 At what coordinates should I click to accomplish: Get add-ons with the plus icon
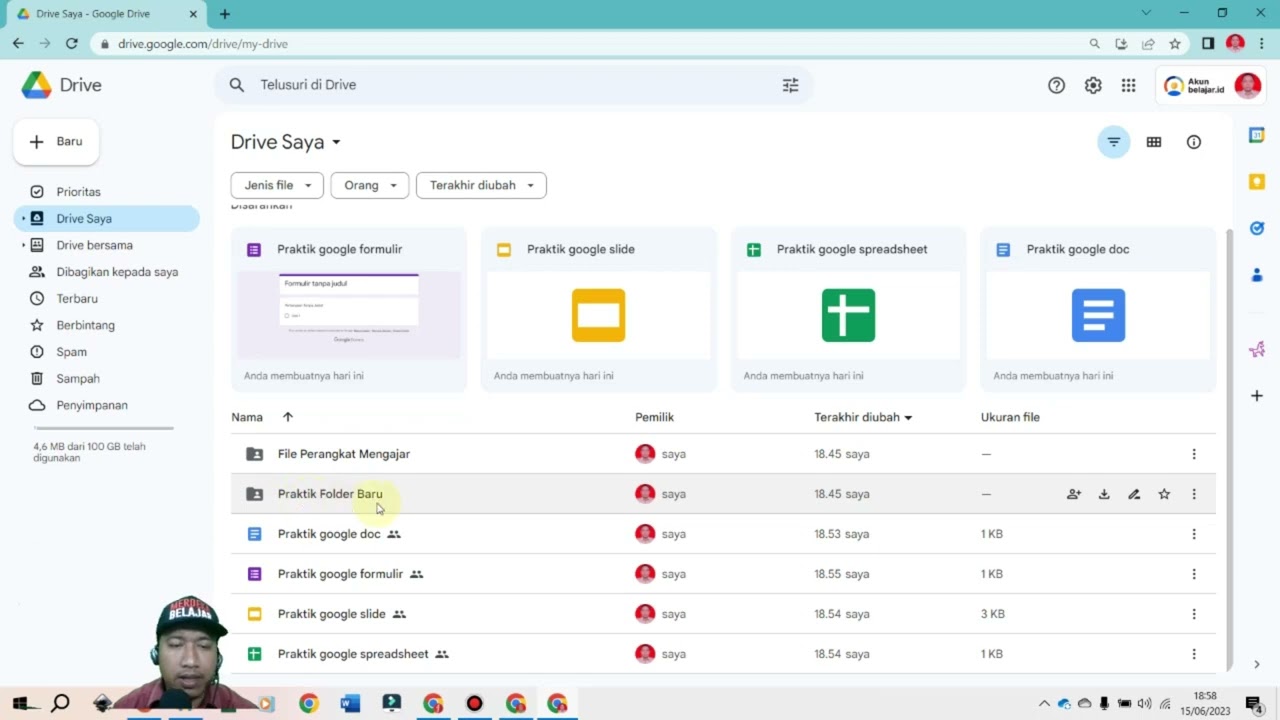pos(1257,396)
